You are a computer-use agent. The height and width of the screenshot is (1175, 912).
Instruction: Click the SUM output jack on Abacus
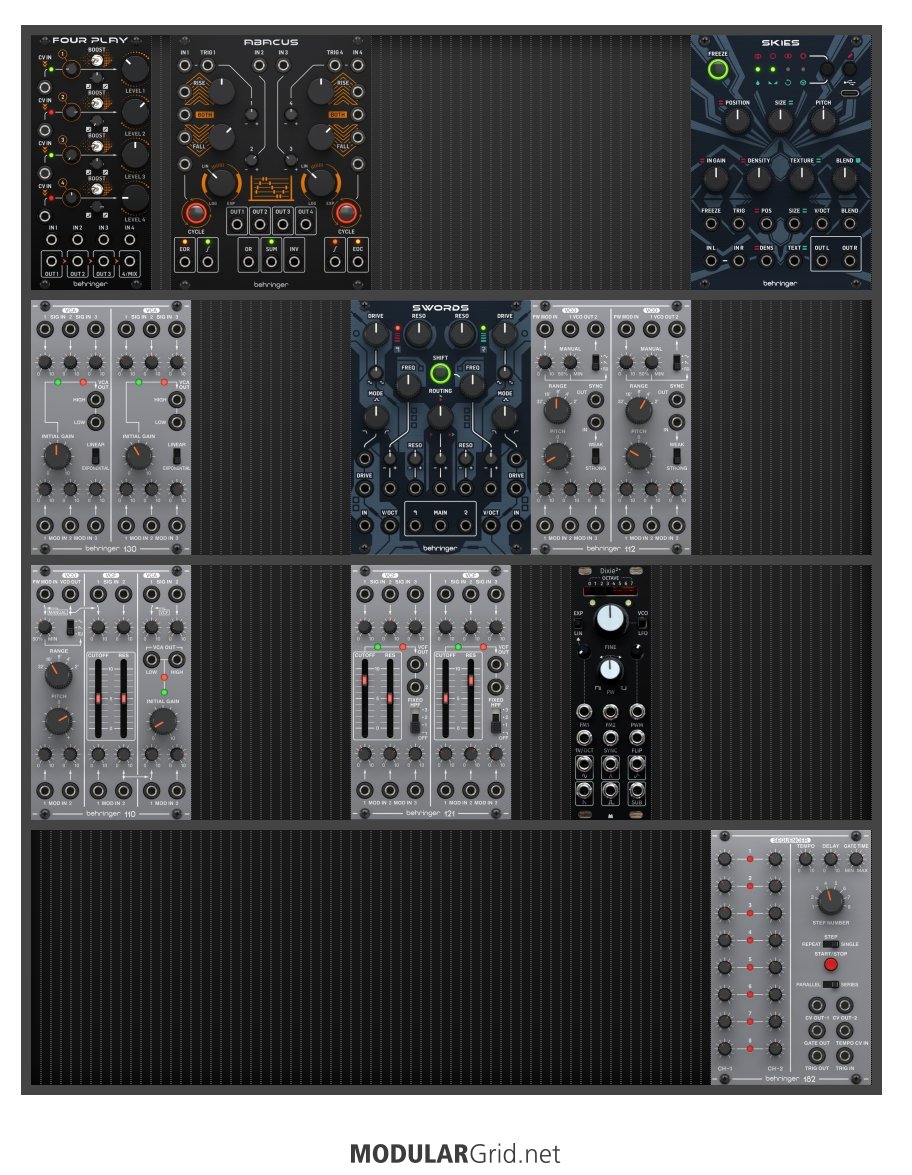click(x=271, y=262)
